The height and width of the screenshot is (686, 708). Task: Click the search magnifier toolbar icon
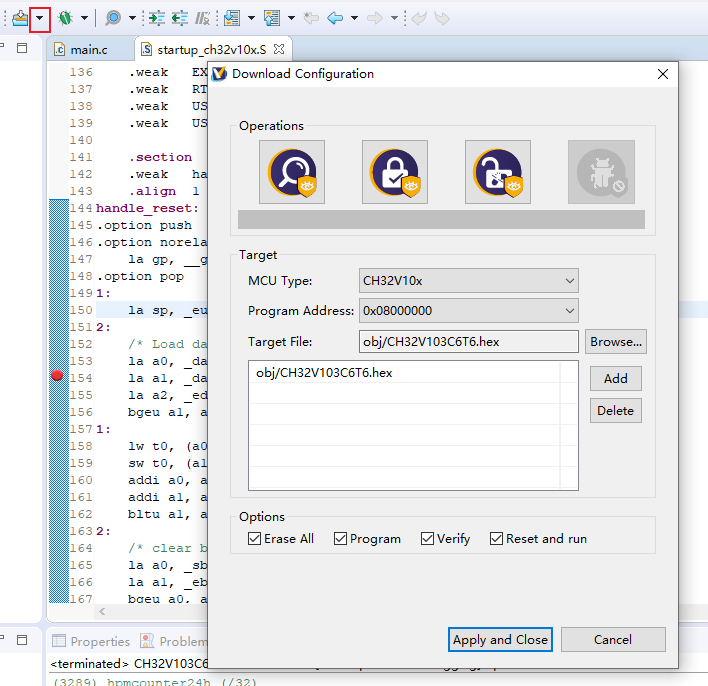click(x=113, y=18)
